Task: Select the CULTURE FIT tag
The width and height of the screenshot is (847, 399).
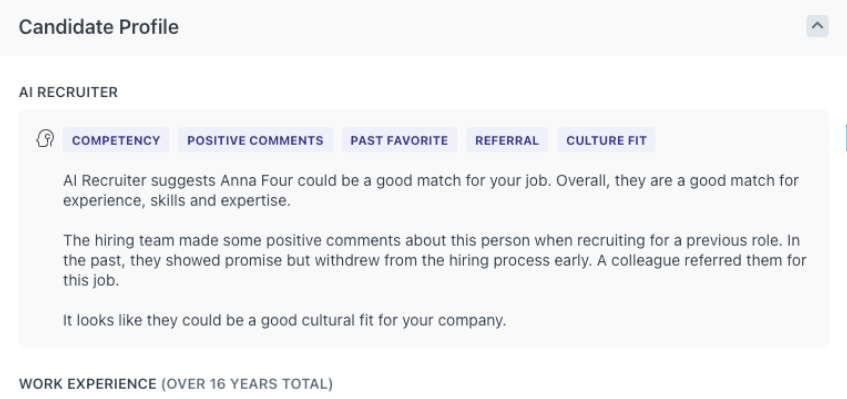Action: pos(606,140)
